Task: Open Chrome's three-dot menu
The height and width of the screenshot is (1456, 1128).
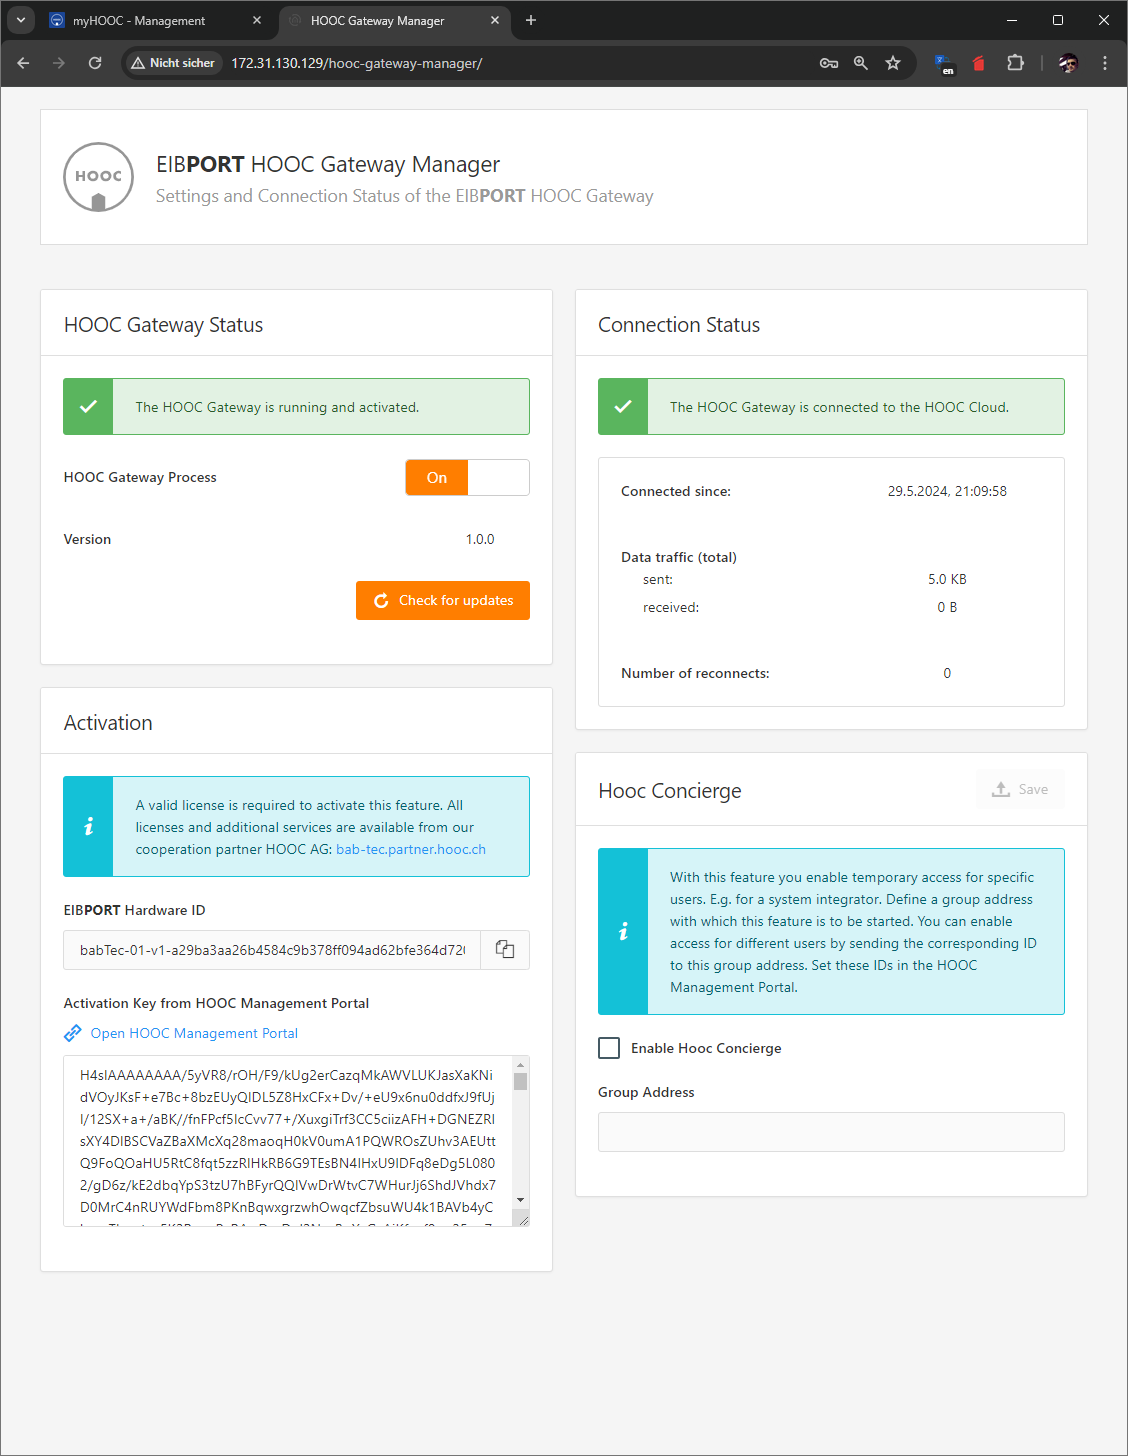Action: 1104,62
